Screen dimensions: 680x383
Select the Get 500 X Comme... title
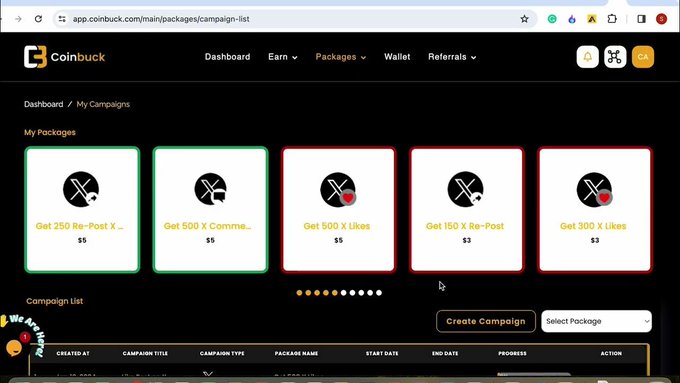click(x=207, y=226)
